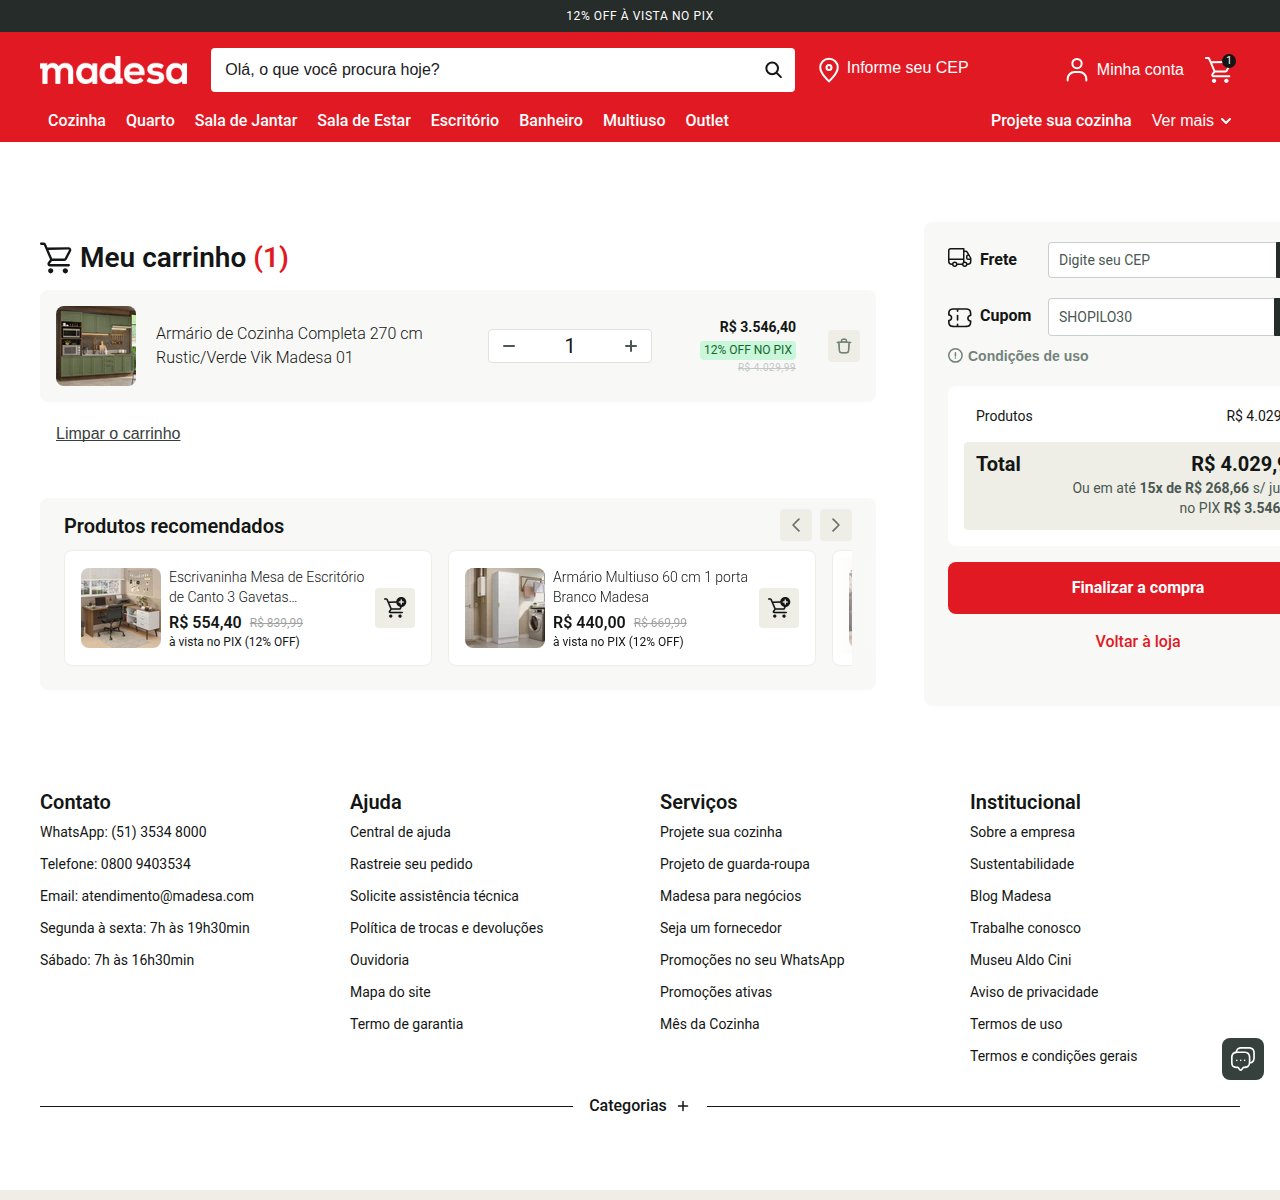Viewport: 1280px width, 1200px height.
Task: Open the Sala de Estar category
Action: coord(364,120)
